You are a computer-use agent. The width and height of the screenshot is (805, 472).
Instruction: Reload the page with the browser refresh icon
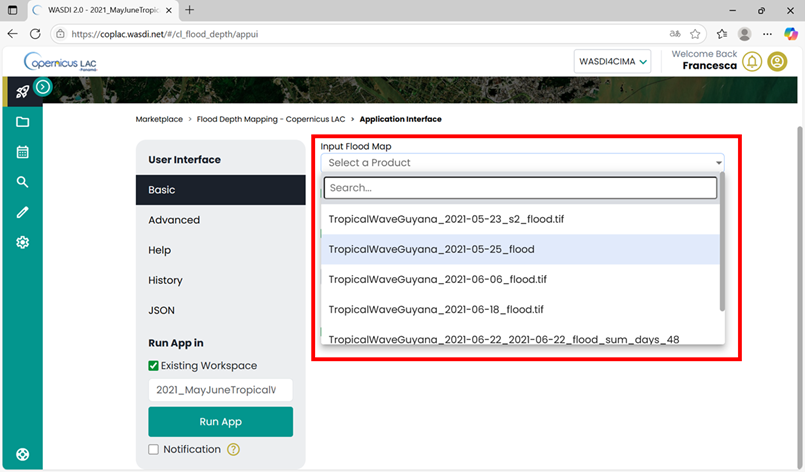coord(35,34)
